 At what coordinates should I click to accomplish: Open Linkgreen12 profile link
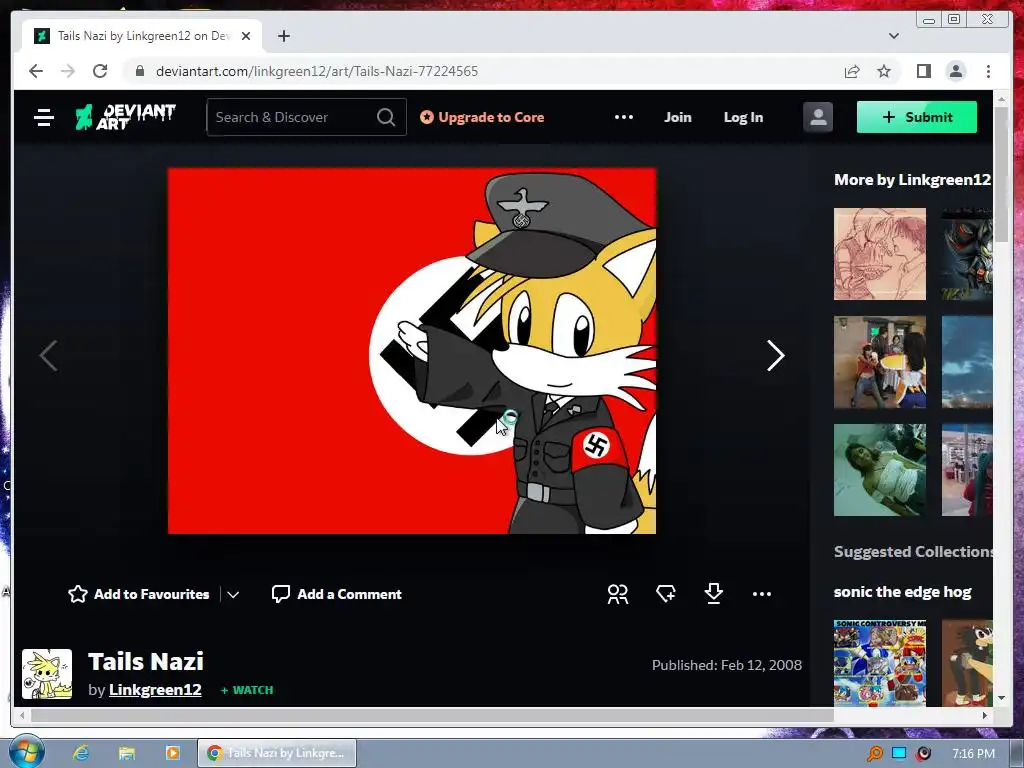coord(155,690)
